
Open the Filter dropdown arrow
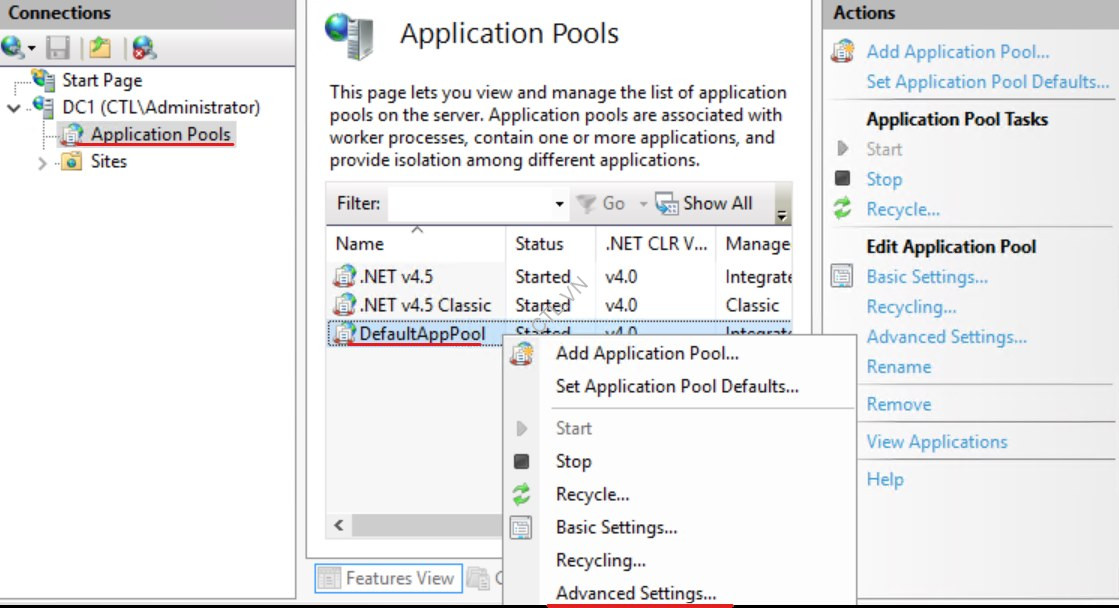pos(559,204)
